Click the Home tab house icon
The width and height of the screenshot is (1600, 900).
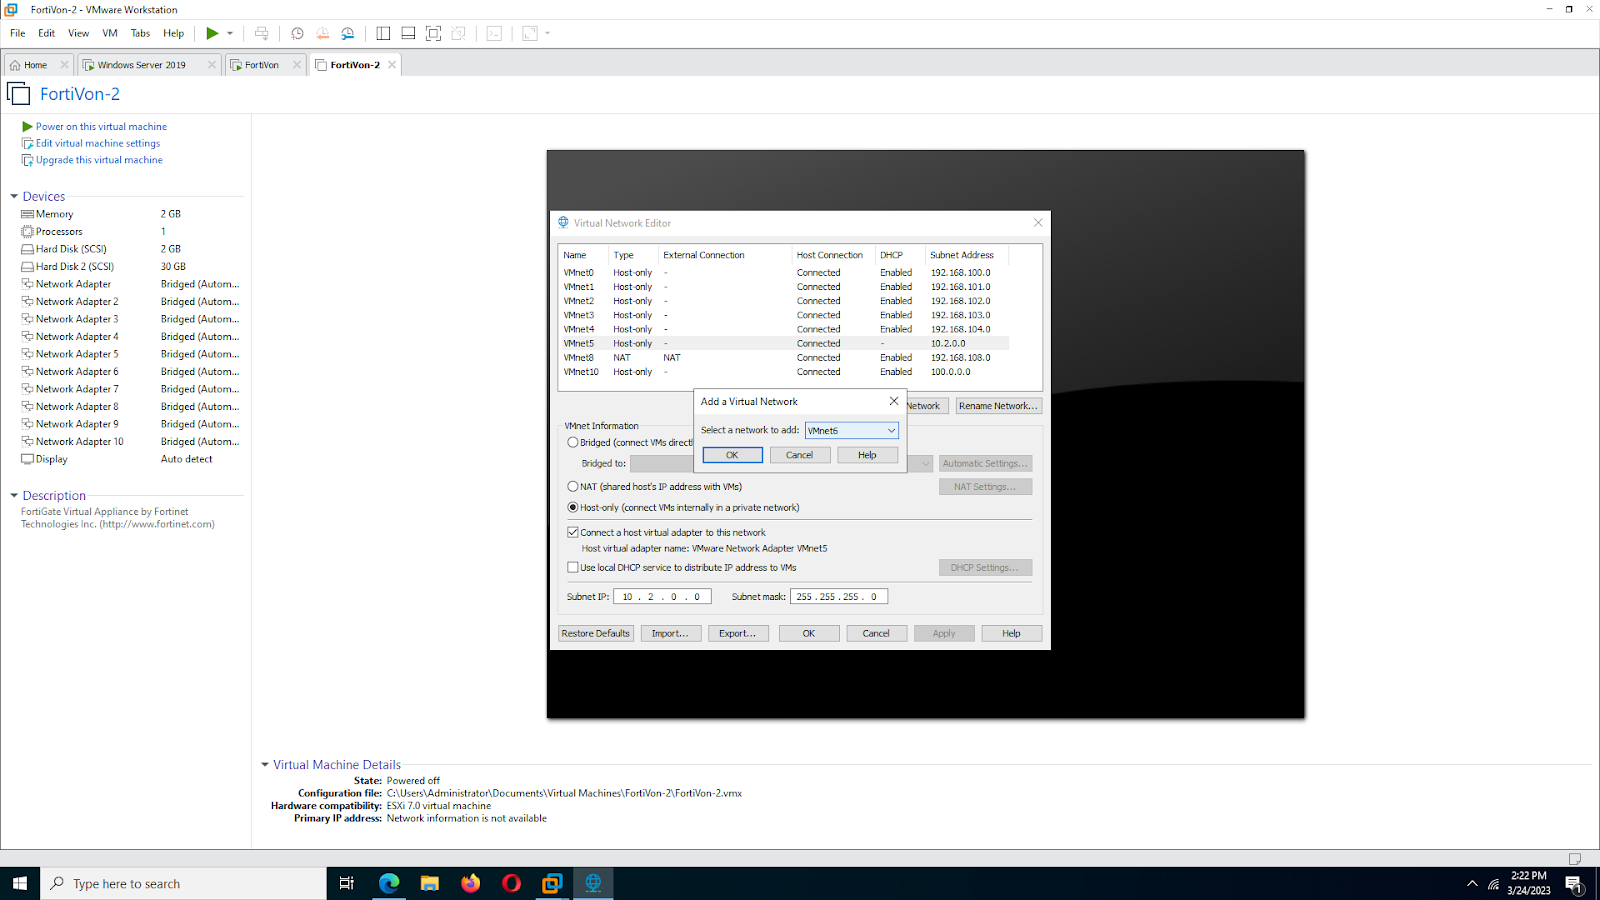[x=15, y=65]
